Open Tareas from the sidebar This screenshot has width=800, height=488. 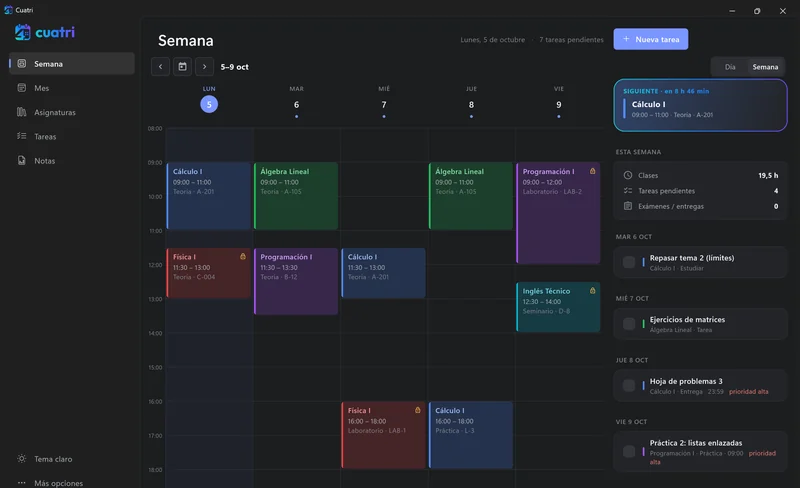[x=71, y=136]
